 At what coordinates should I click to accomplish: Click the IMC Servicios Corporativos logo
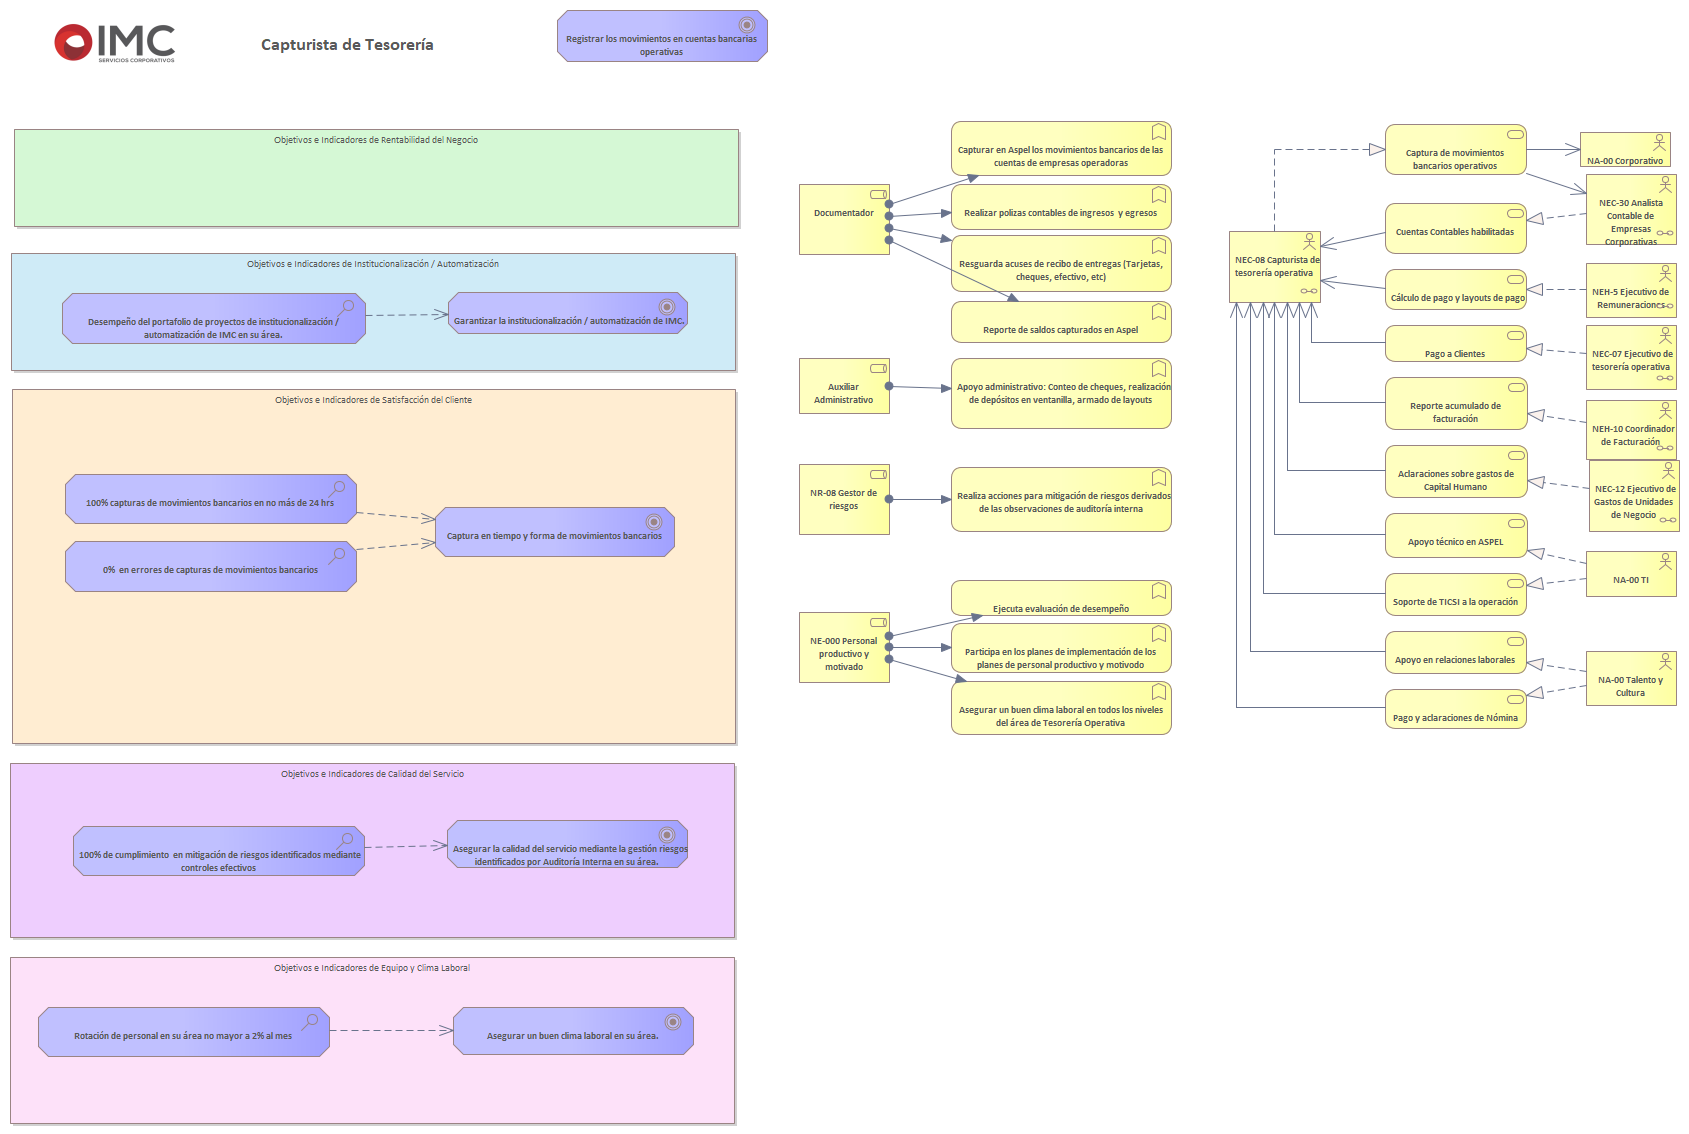(114, 43)
